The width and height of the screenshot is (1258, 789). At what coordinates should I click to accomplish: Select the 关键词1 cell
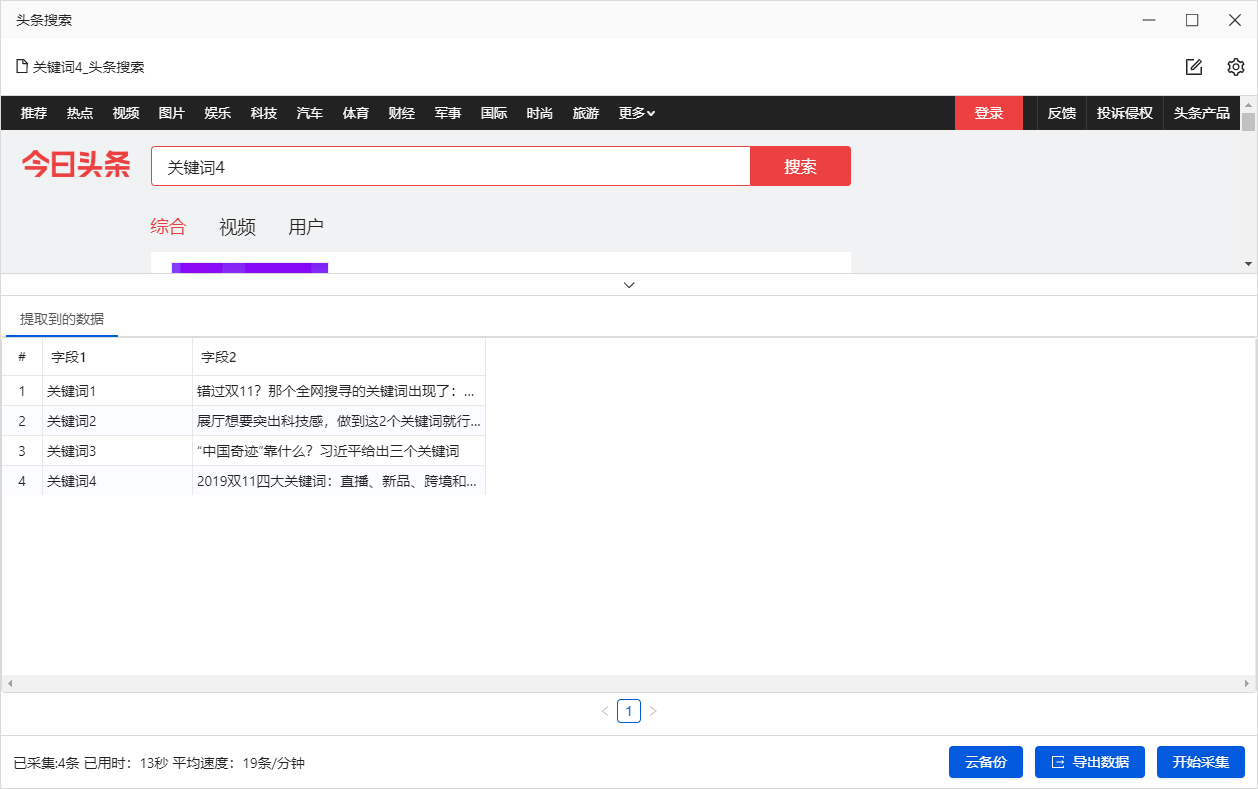[117, 391]
